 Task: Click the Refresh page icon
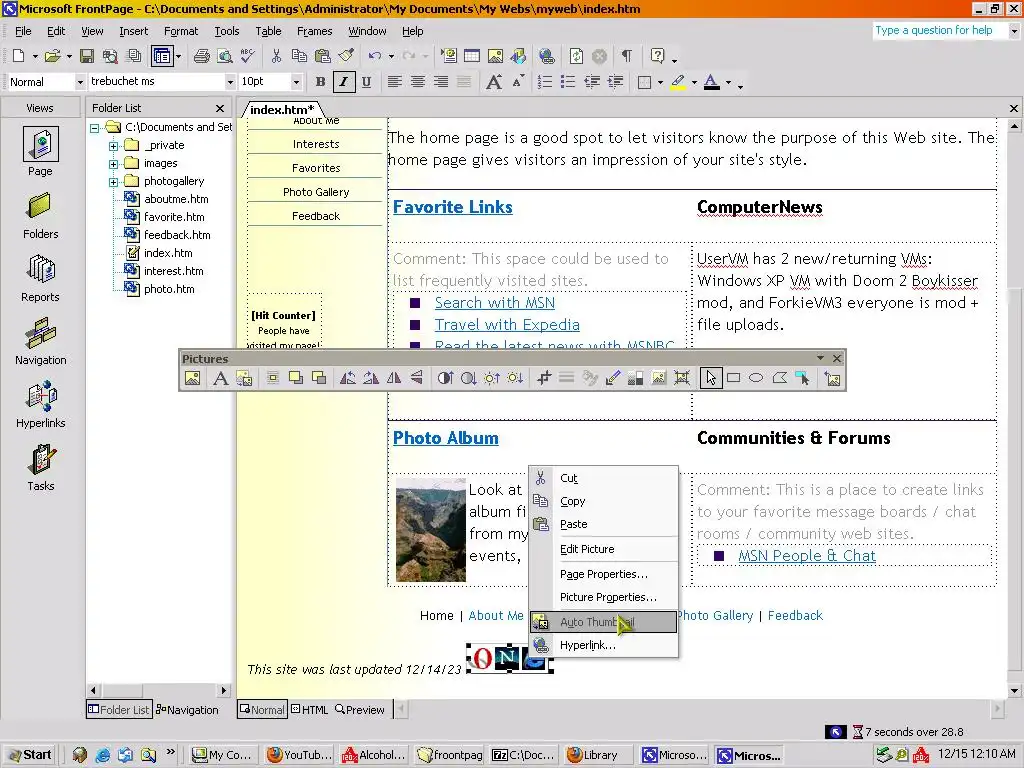576,56
